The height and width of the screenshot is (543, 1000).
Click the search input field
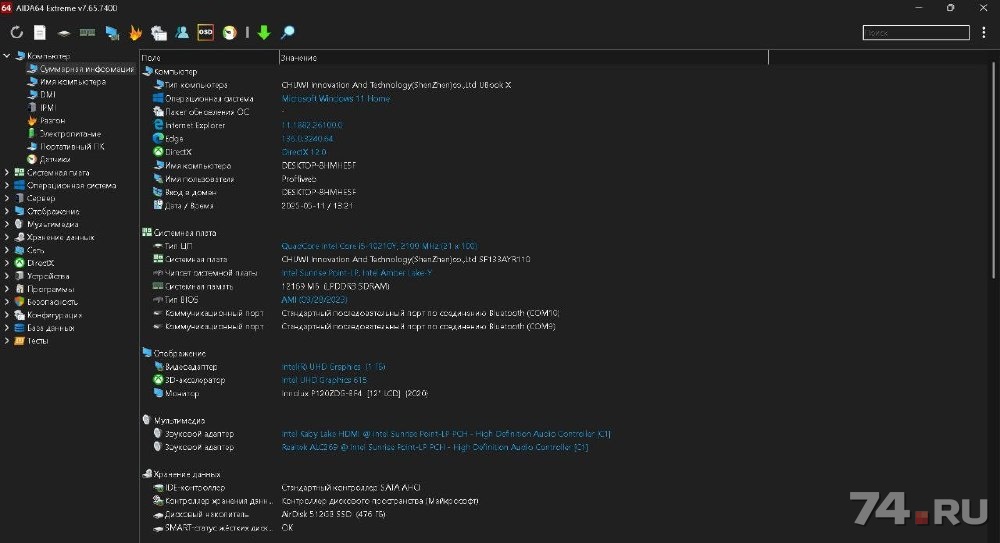click(916, 33)
